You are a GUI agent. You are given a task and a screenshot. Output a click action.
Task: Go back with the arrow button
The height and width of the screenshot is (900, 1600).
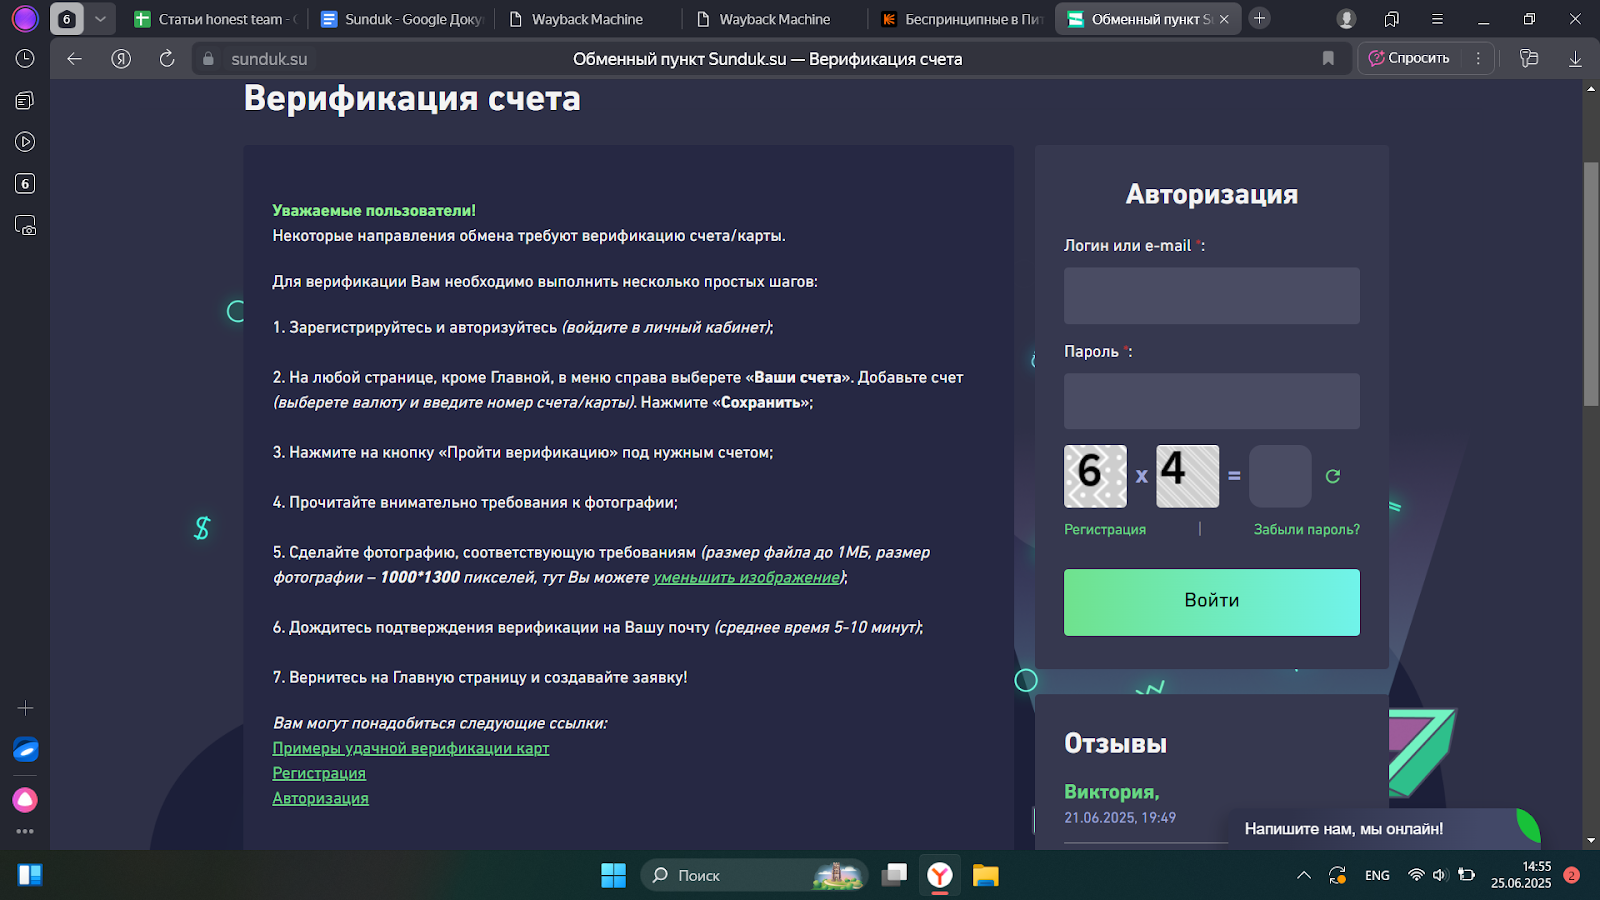74,59
